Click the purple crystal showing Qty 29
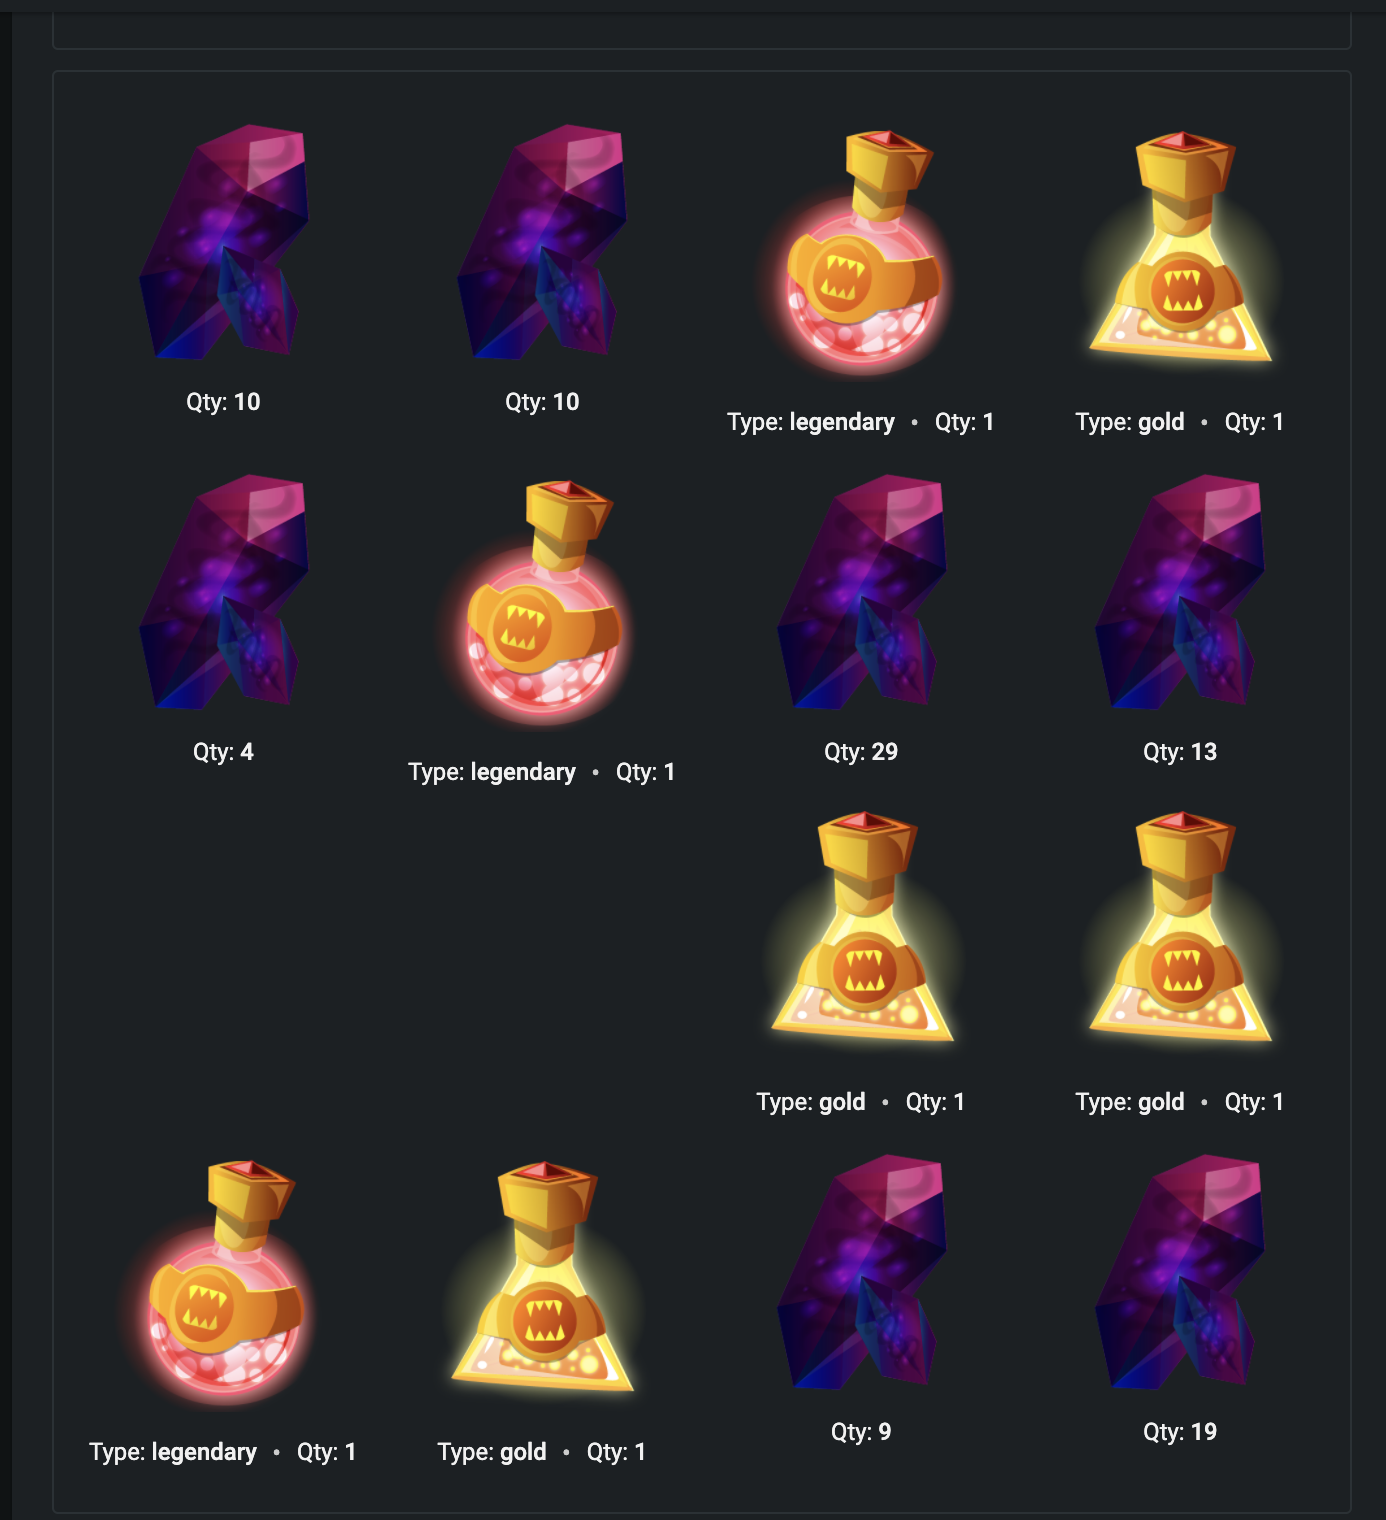Screen dimensions: 1386x1520 (861, 592)
